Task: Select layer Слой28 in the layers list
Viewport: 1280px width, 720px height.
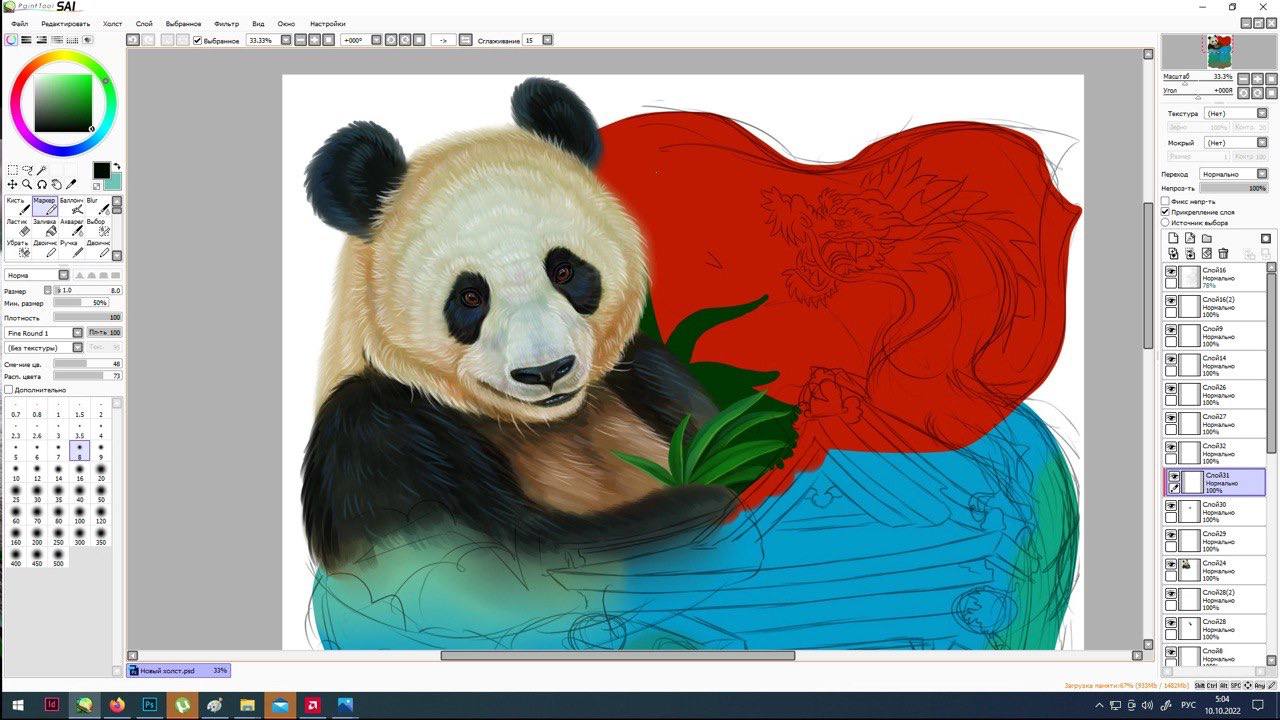Action: point(1216,628)
